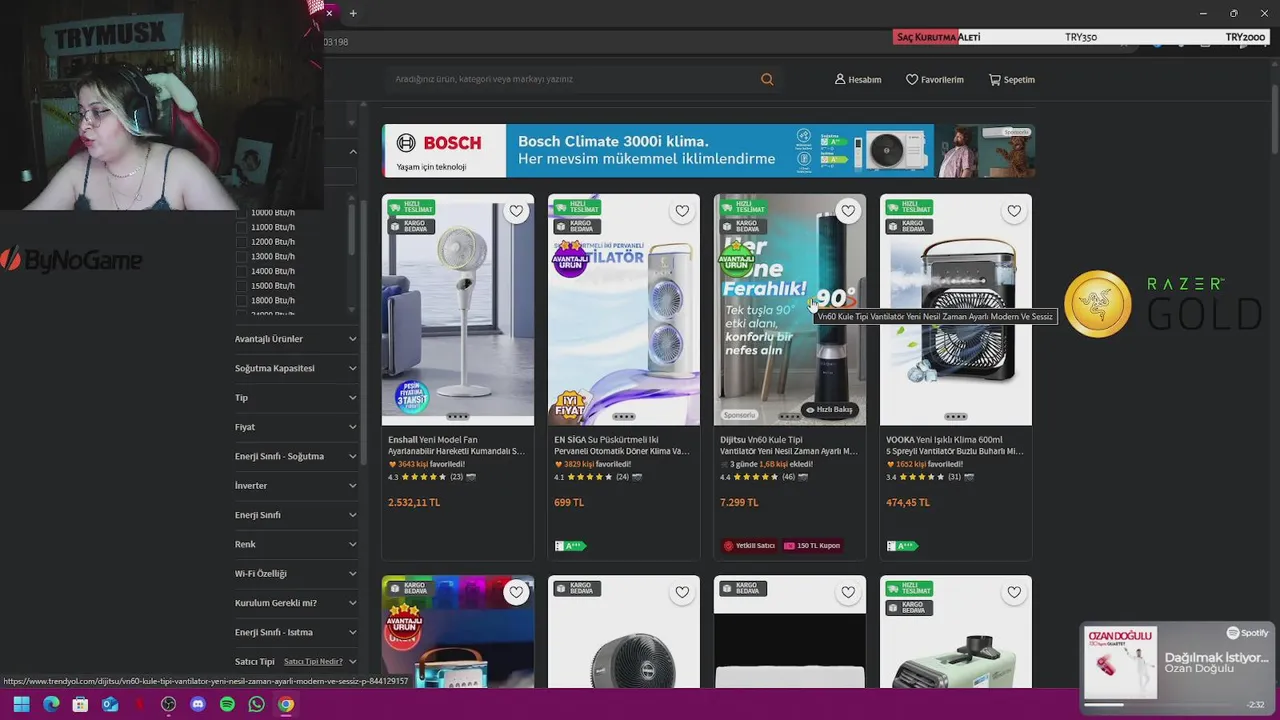Check the 11000 Btu/h filter
1280x720 pixels.
click(x=241, y=227)
